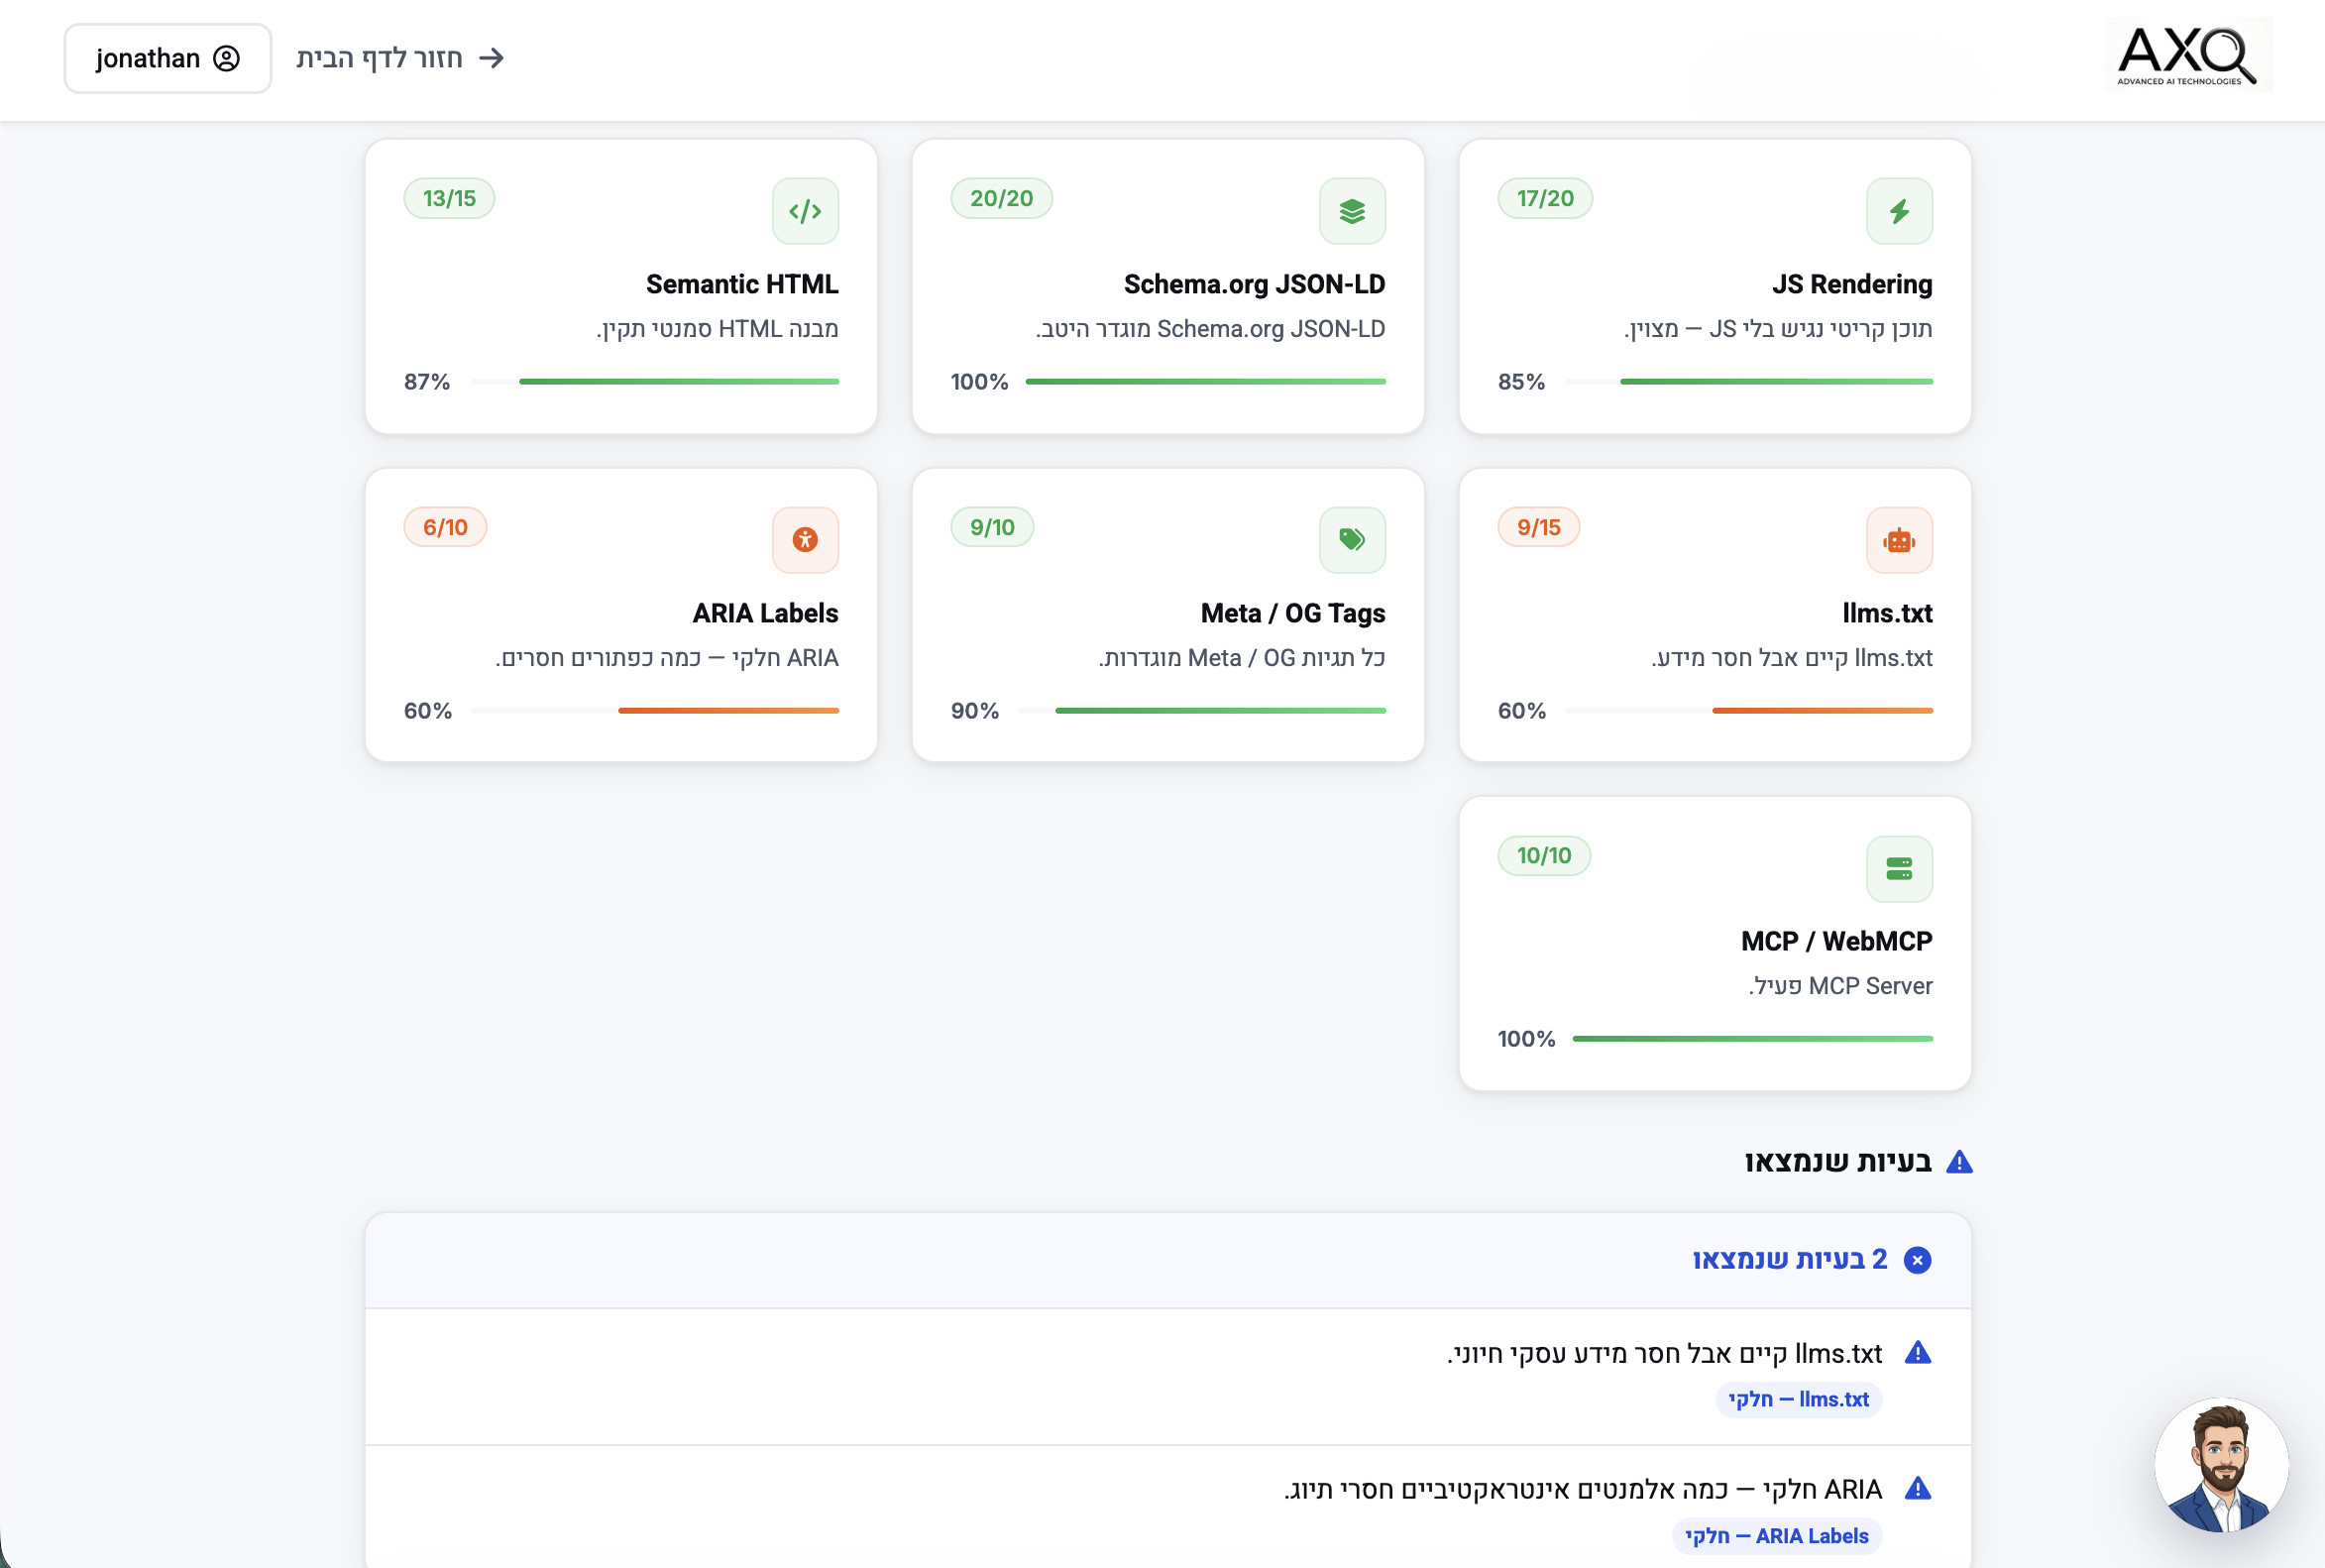The image size is (2325, 1568).
Task: Click the llms.txt partial status tag
Action: point(1798,1399)
